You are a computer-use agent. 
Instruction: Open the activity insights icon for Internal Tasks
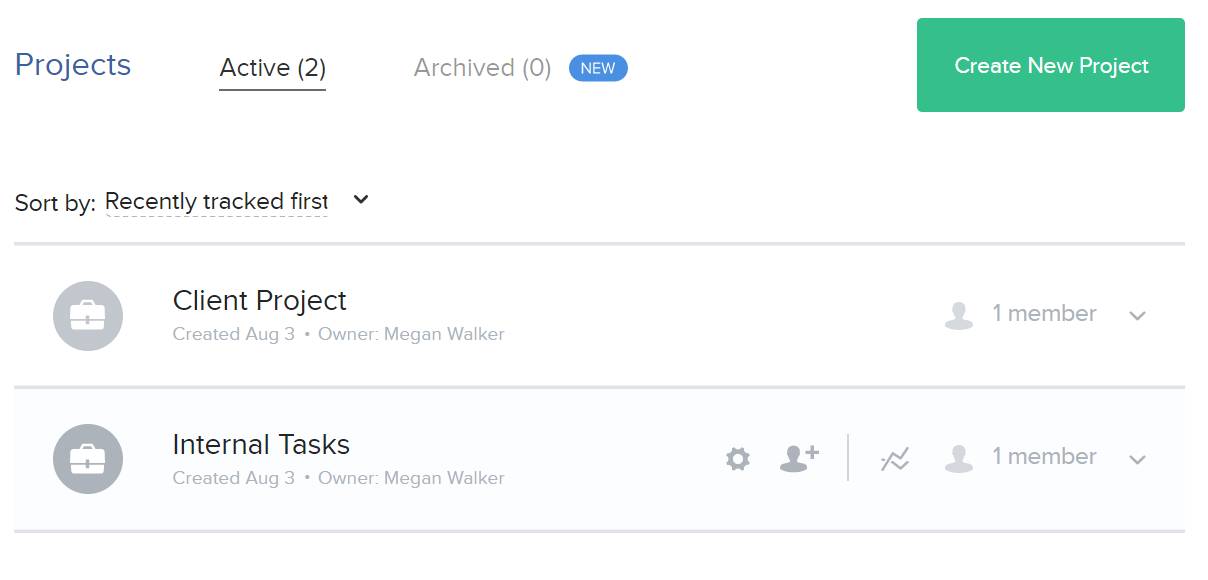click(x=895, y=459)
